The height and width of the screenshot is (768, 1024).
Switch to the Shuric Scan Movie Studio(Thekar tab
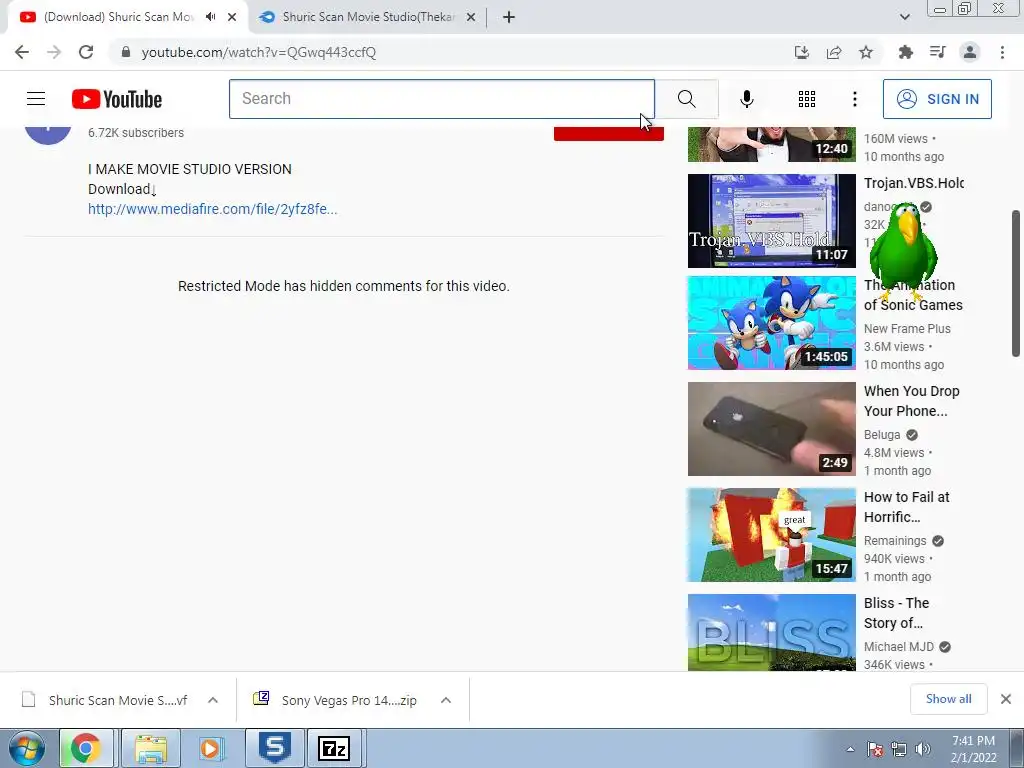coord(369,17)
